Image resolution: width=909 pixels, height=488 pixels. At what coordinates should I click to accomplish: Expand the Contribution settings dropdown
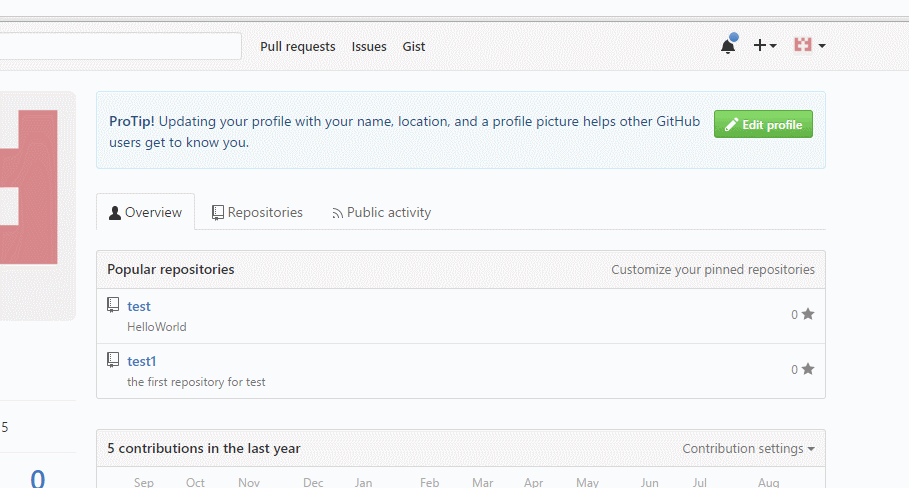[x=748, y=449]
